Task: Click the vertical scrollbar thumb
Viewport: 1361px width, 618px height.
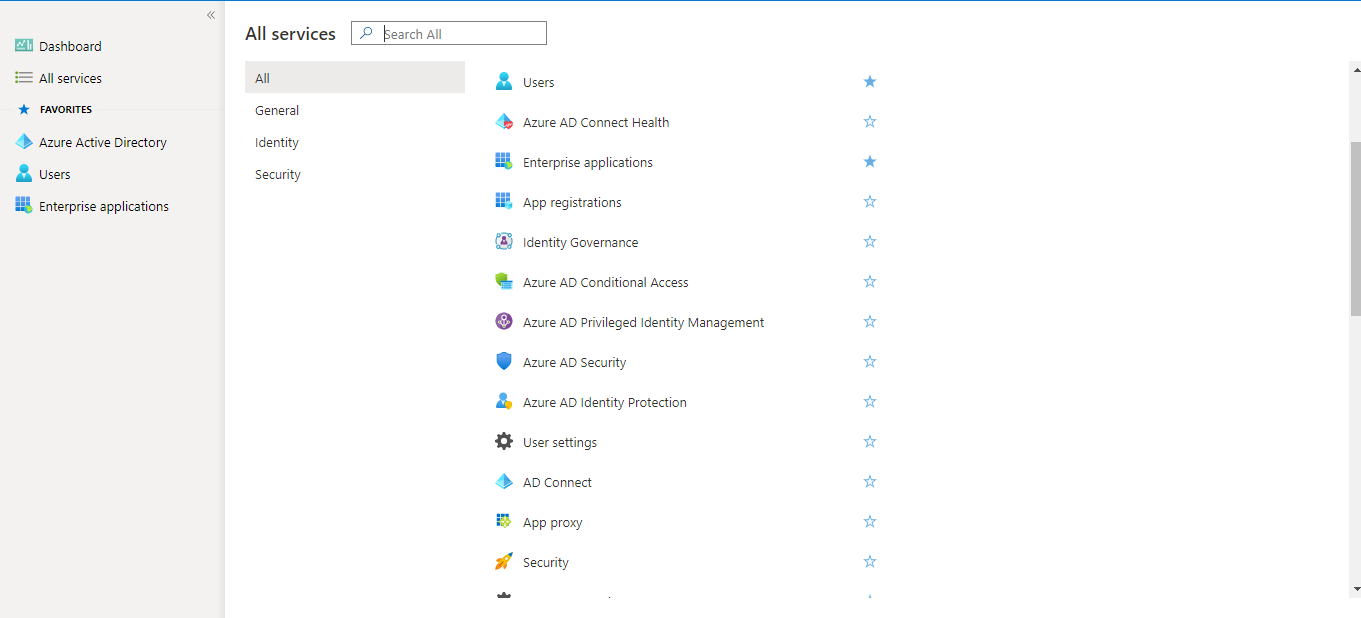Action: click(x=1355, y=229)
